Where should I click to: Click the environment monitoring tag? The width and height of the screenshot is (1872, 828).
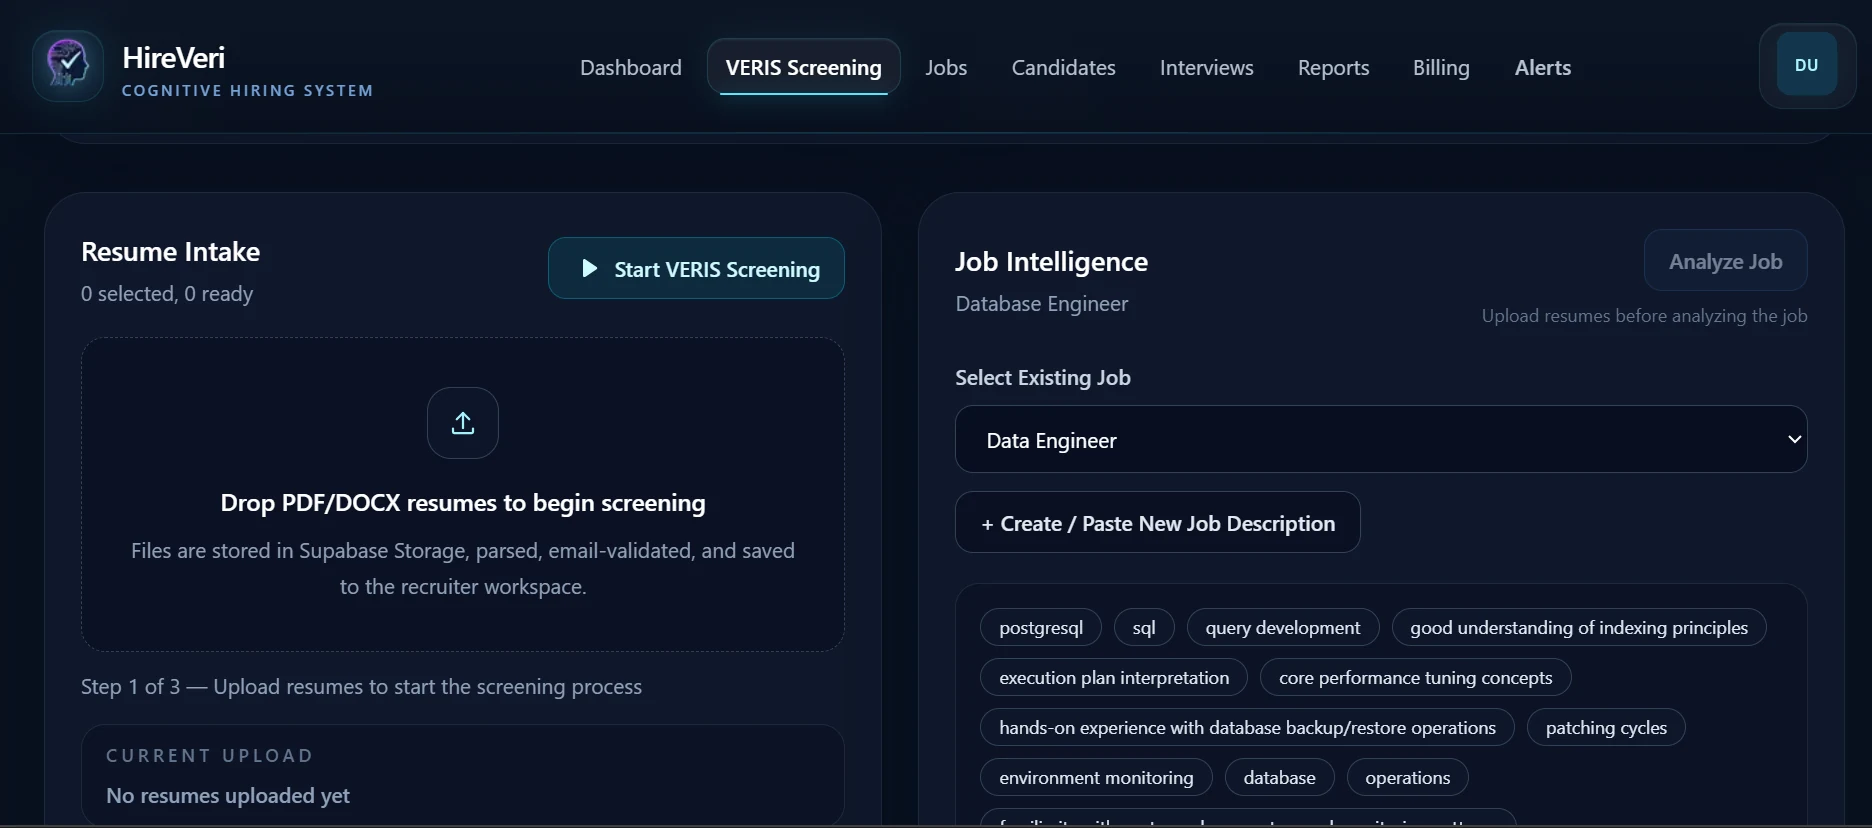[1096, 777]
